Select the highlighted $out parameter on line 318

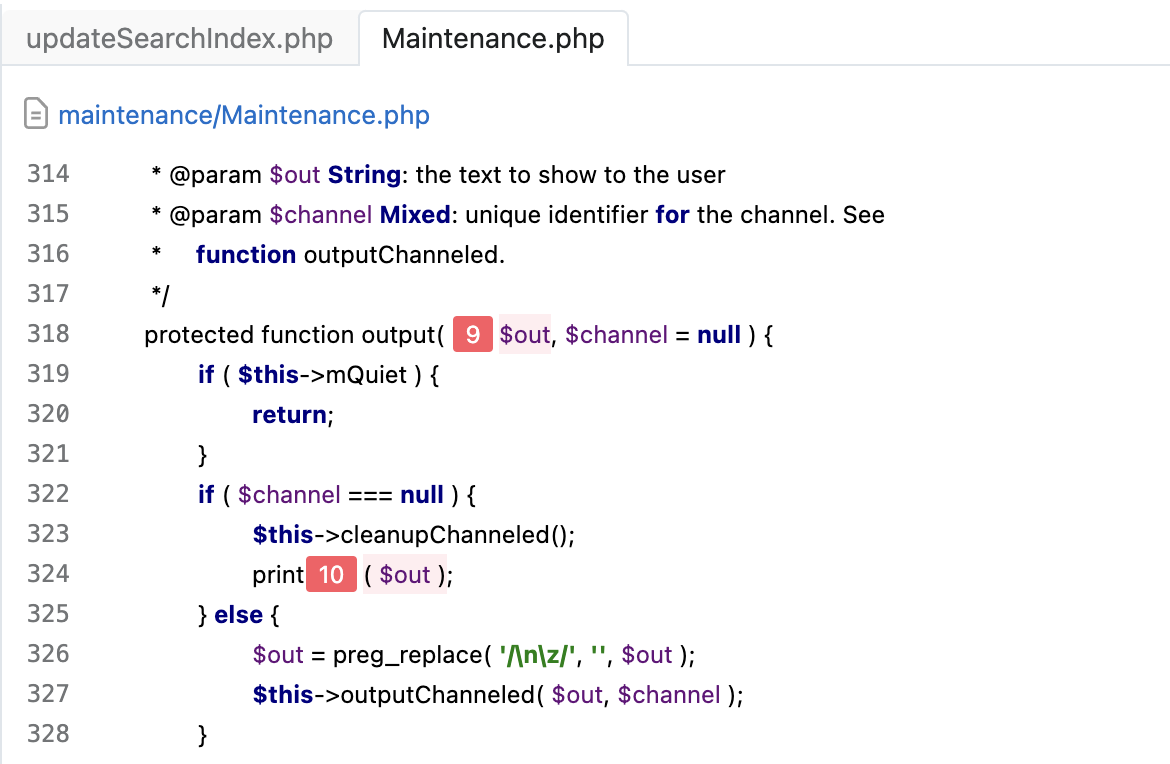[524, 334]
